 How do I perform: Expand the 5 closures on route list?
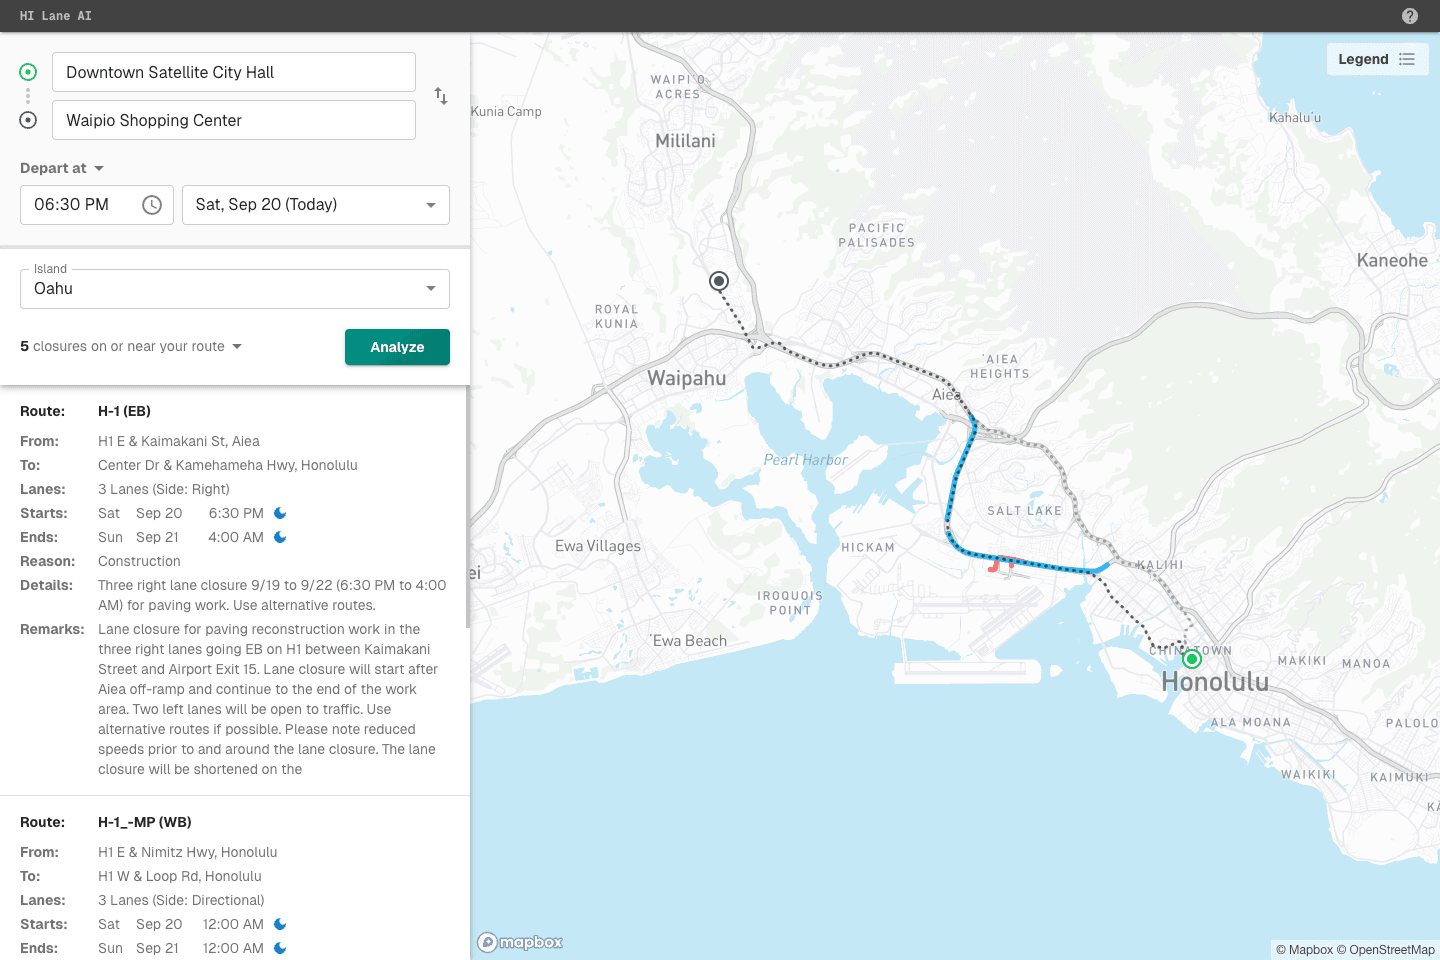131,347
